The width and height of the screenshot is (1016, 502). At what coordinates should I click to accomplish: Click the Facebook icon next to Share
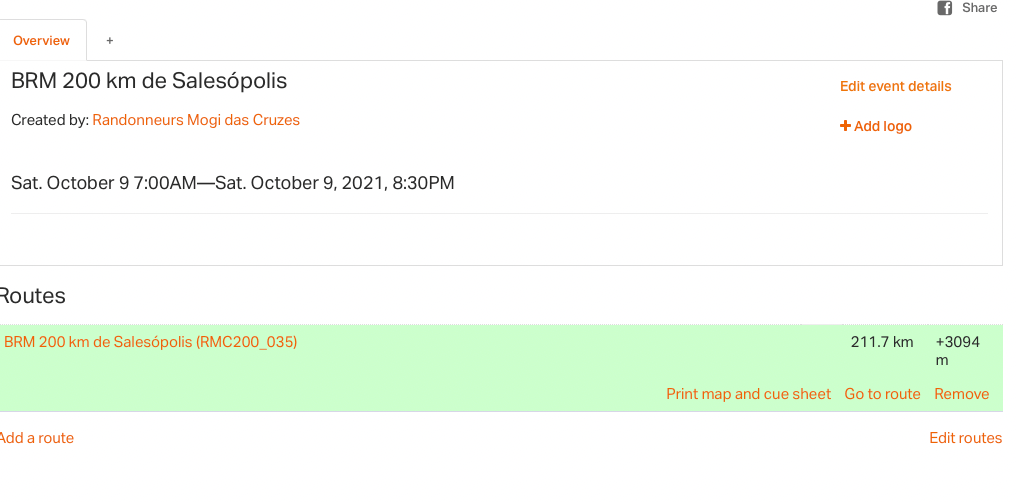944,8
